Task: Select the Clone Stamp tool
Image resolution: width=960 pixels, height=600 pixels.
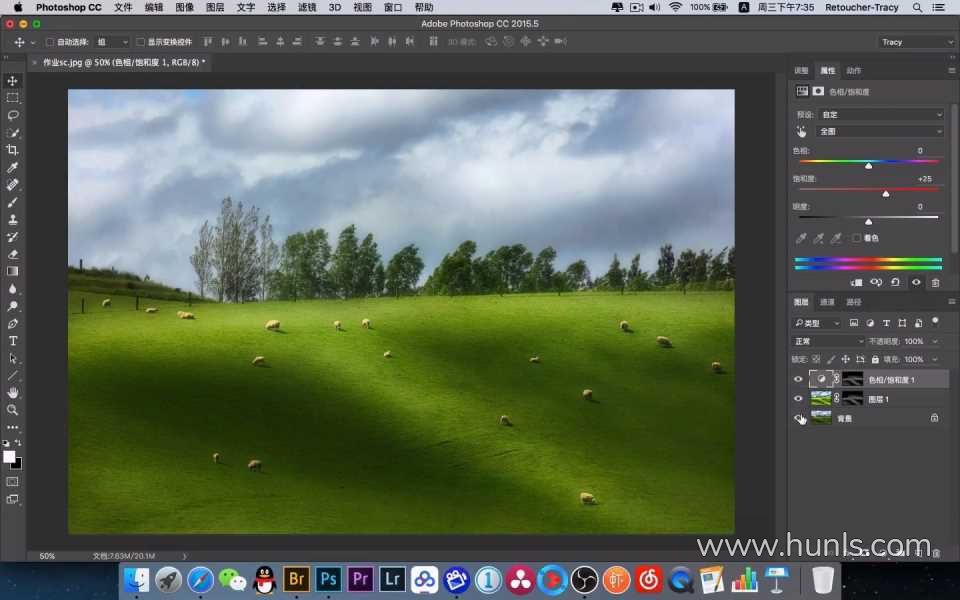Action: (12, 220)
